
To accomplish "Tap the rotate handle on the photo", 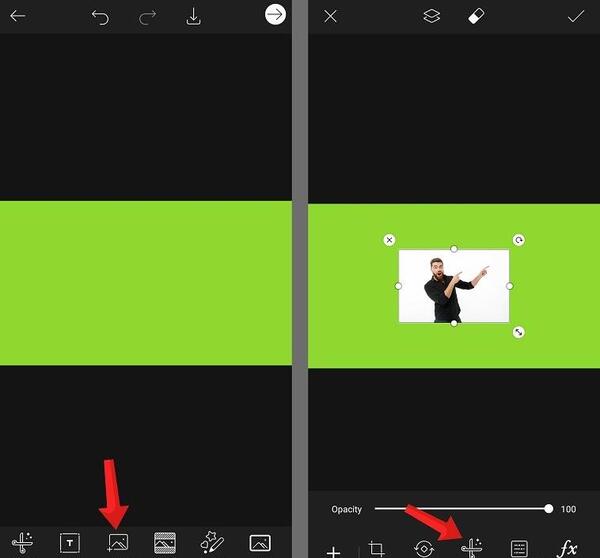I will point(518,240).
